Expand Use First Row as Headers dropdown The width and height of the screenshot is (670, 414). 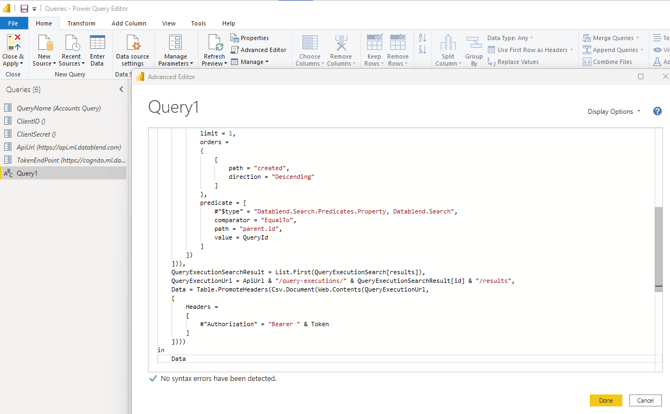click(x=571, y=50)
